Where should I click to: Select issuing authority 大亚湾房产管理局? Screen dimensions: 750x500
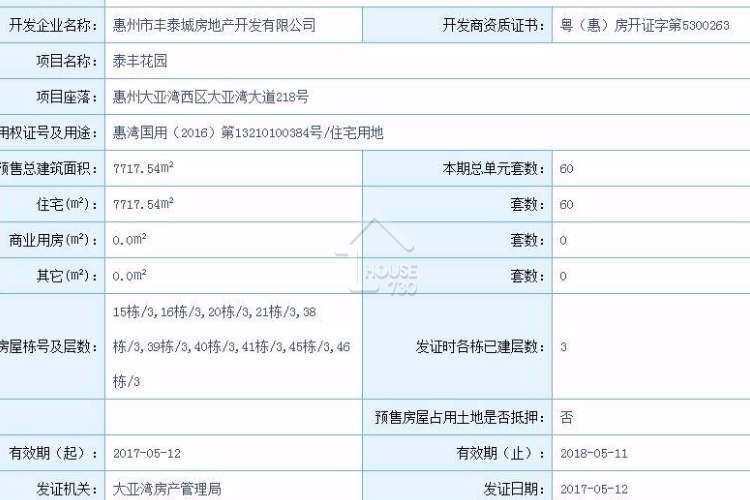tap(167, 489)
